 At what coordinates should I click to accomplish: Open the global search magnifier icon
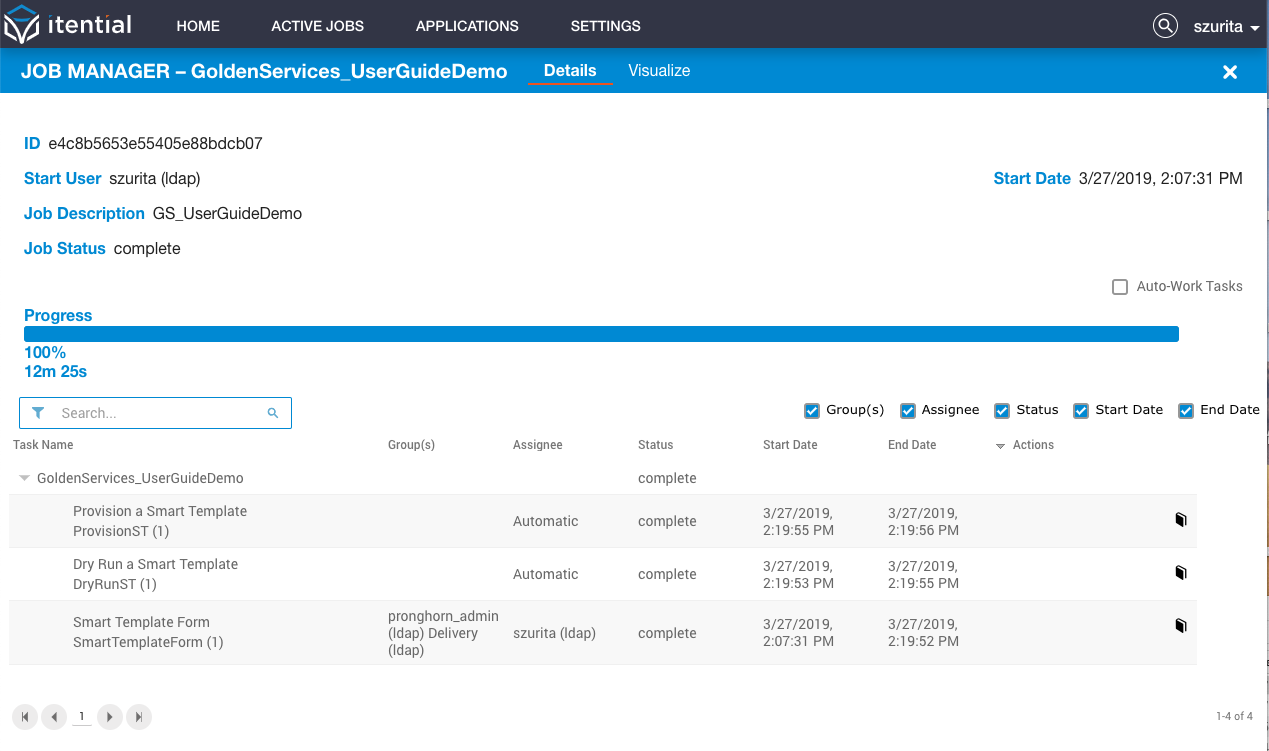click(1165, 26)
